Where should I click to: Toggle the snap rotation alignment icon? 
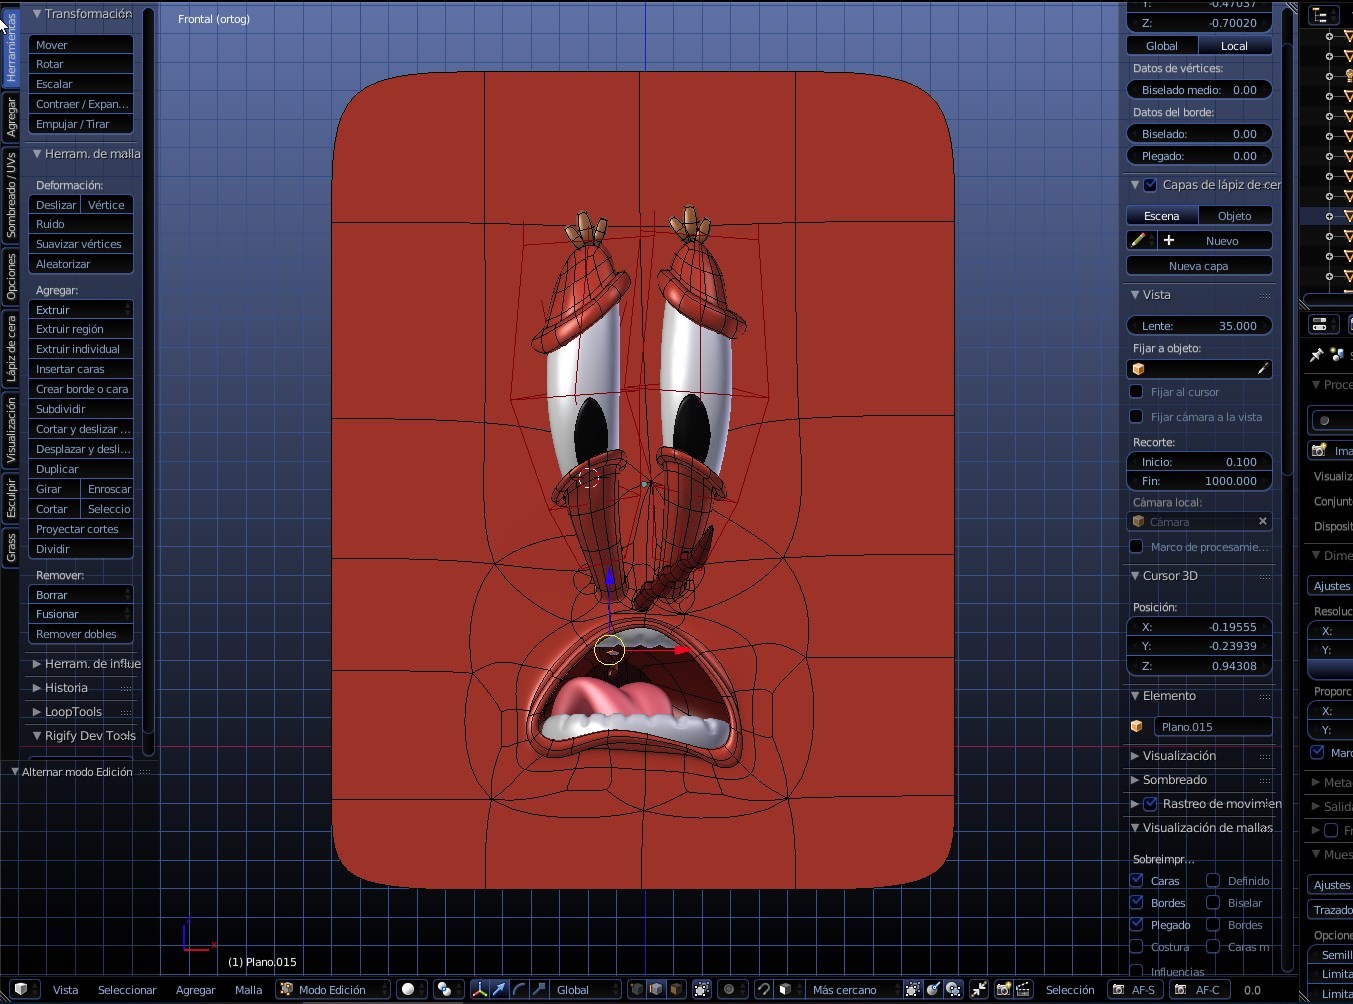point(933,989)
